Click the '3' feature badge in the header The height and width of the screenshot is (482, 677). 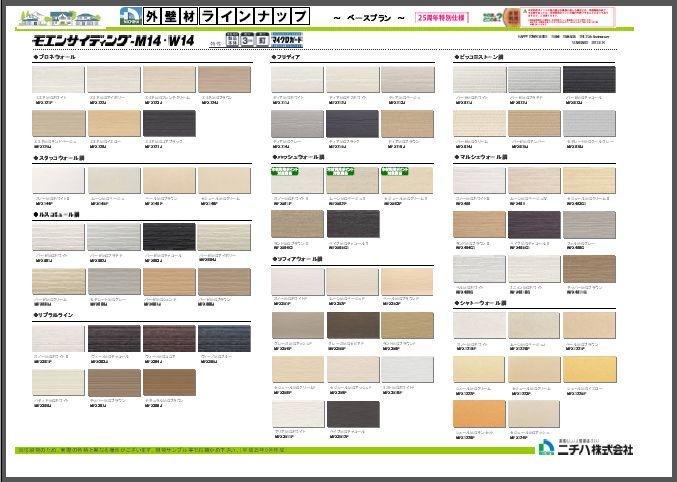pos(247,40)
